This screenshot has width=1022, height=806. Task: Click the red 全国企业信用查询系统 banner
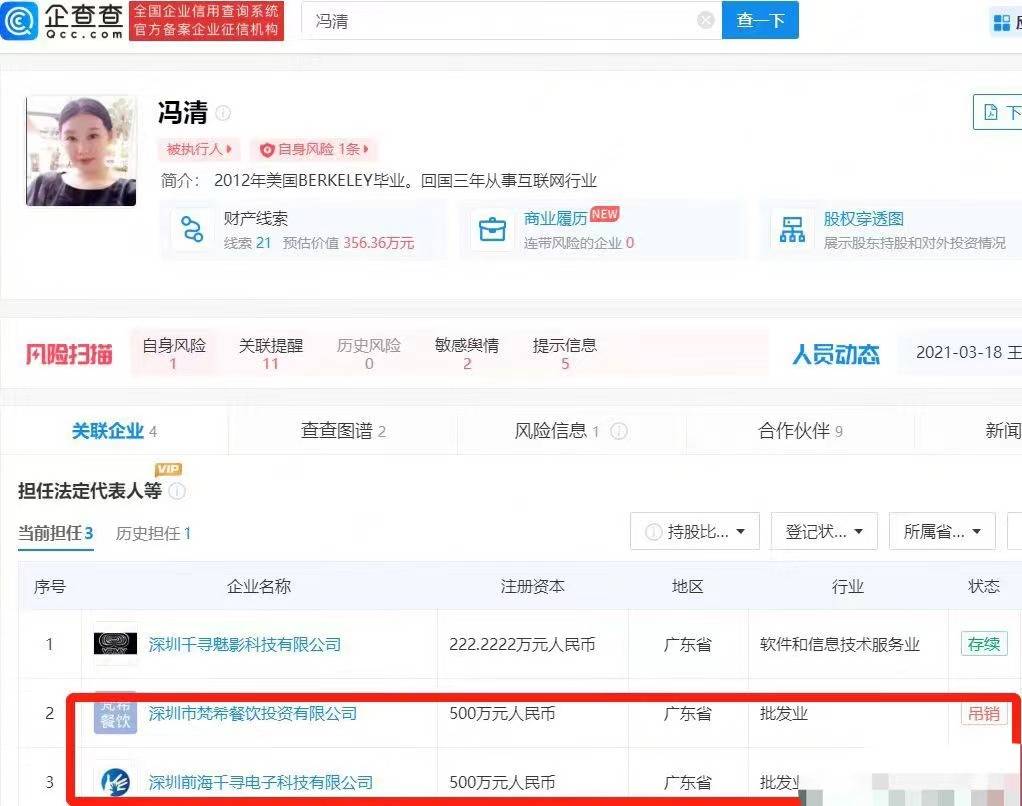(x=206, y=21)
